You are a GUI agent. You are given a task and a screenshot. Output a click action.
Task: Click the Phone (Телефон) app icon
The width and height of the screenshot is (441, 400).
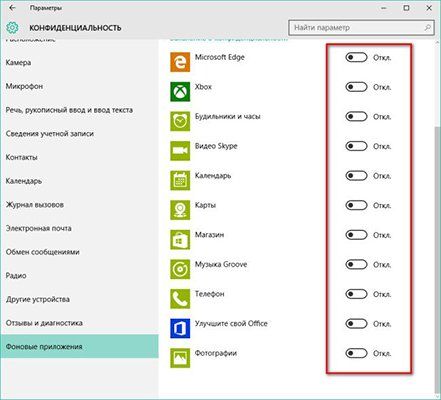(180, 299)
